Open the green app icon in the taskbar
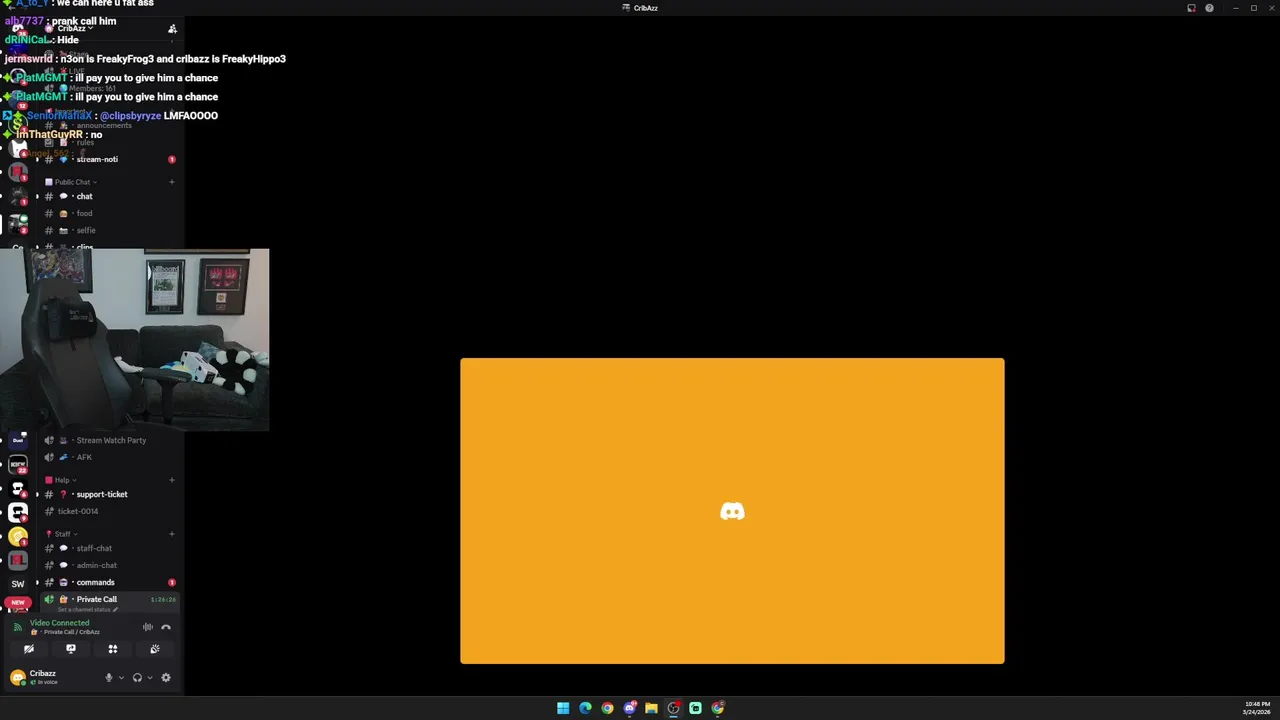 click(695, 708)
